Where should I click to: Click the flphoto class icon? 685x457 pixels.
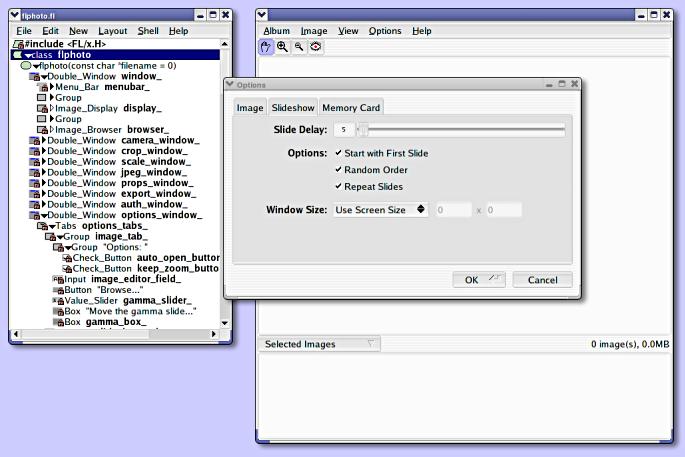[x=19, y=55]
